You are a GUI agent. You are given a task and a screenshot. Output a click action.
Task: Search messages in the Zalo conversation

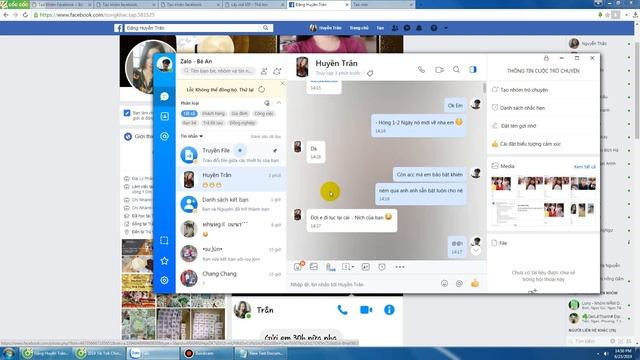456,70
